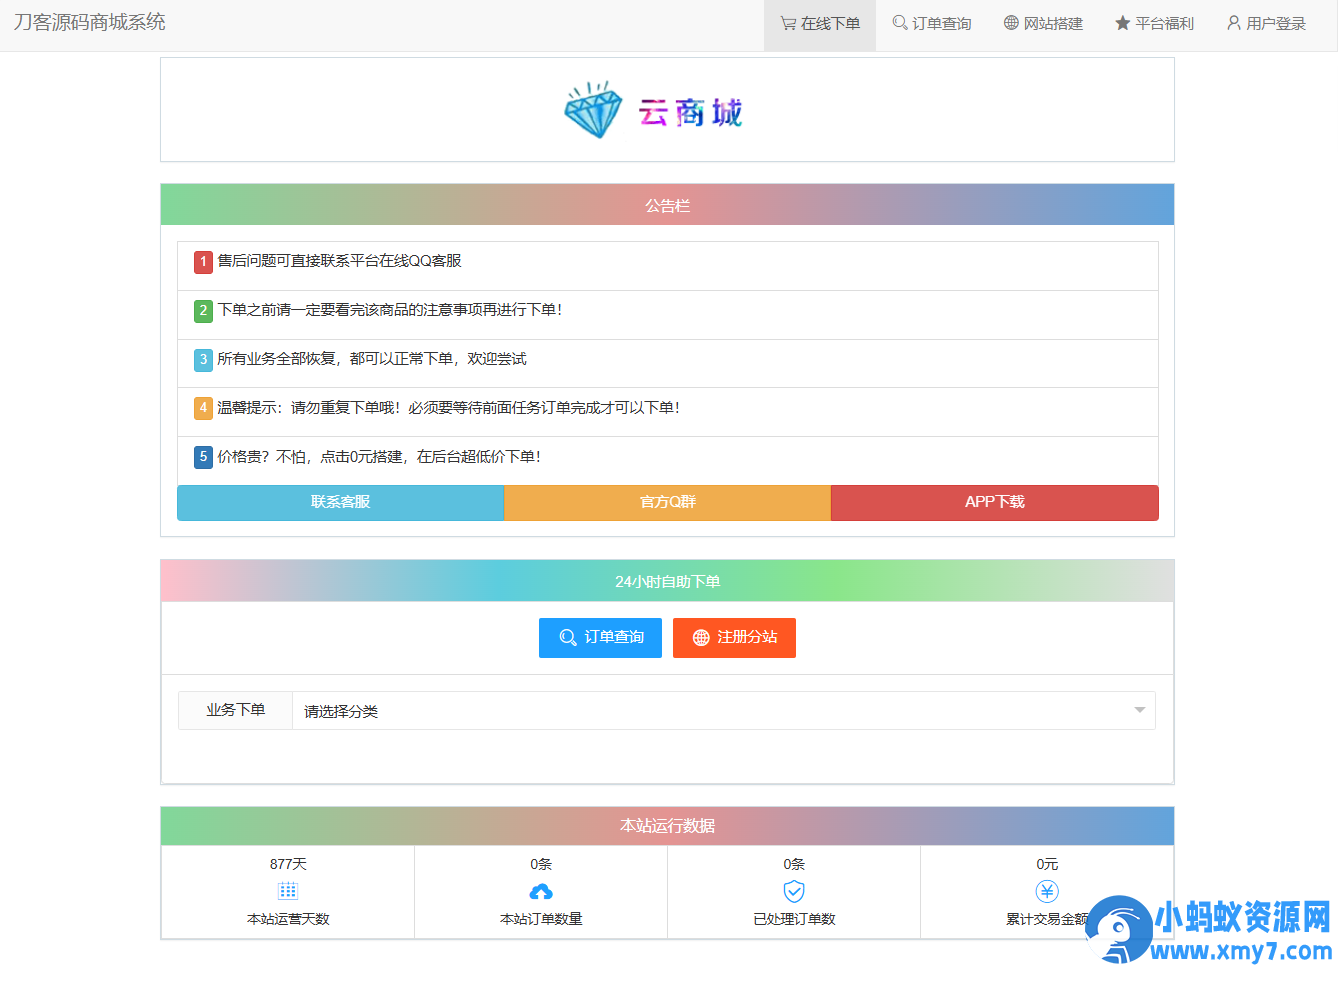Click the red APP下载 button
The image size is (1338, 981).
(x=994, y=502)
